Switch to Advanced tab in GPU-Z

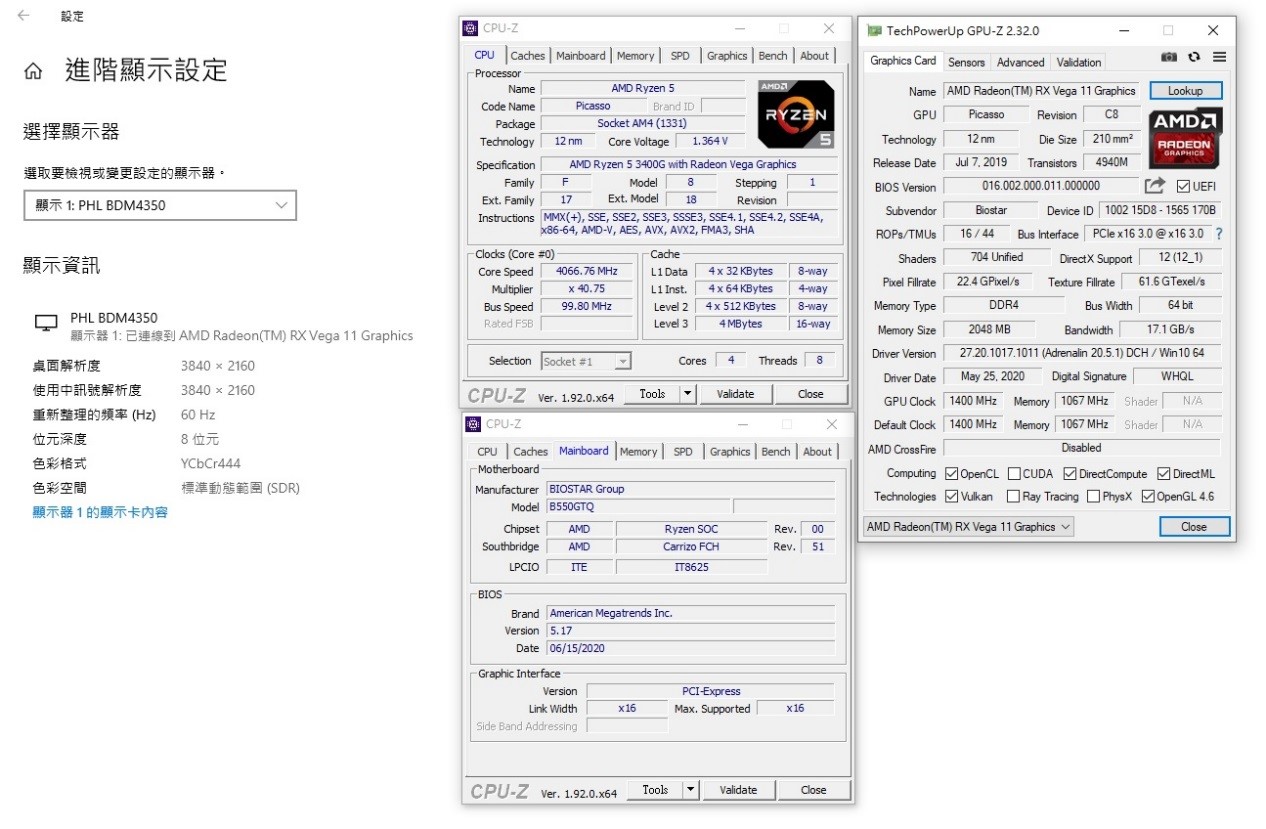pos(1021,62)
